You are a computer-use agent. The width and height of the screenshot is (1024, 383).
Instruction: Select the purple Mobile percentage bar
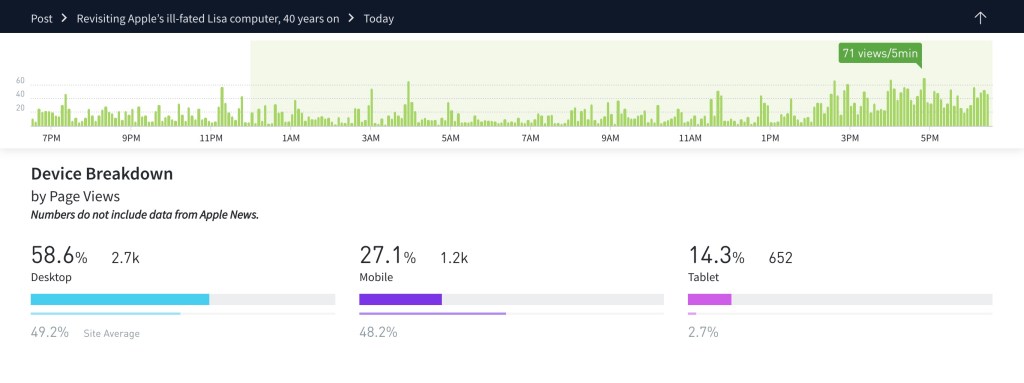click(400, 299)
